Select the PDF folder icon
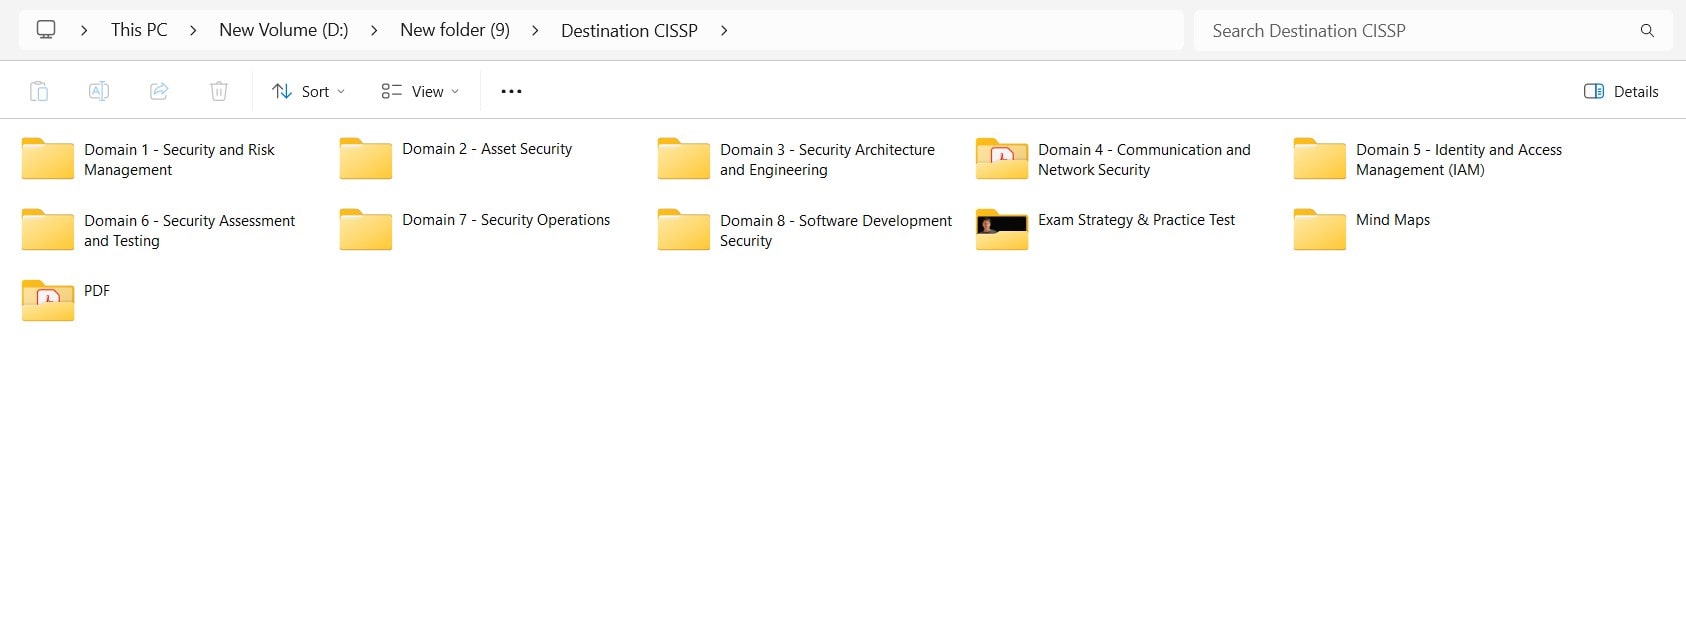This screenshot has width=1686, height=620. [48, 300]
